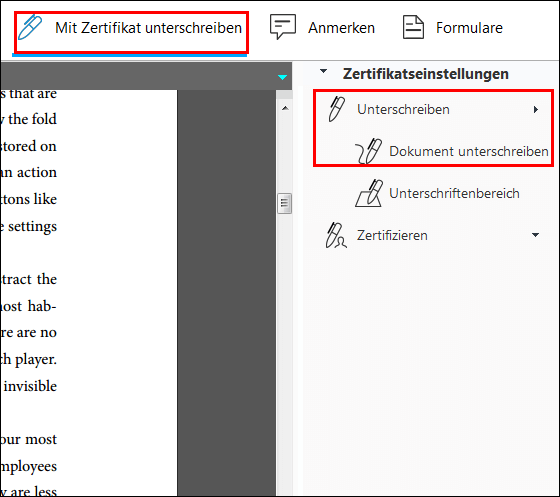Click the scrollbar up arrow

[285, 108]
